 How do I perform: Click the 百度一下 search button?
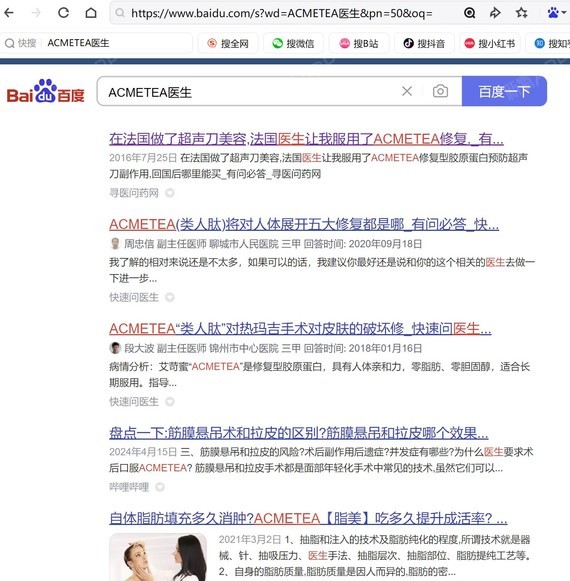[x=504, y=91]
